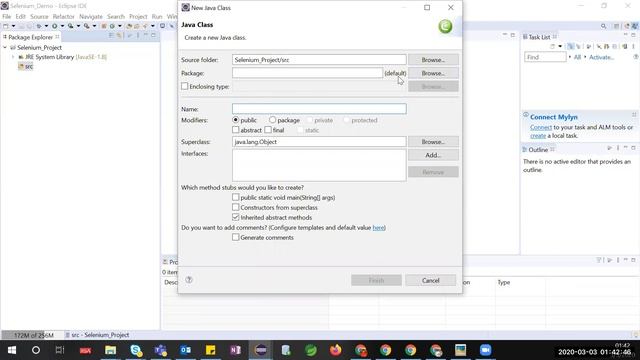The height and width of the screenshot is (360, 640).
Task: Select the Task List tab
Action: [x=539, y=37]
